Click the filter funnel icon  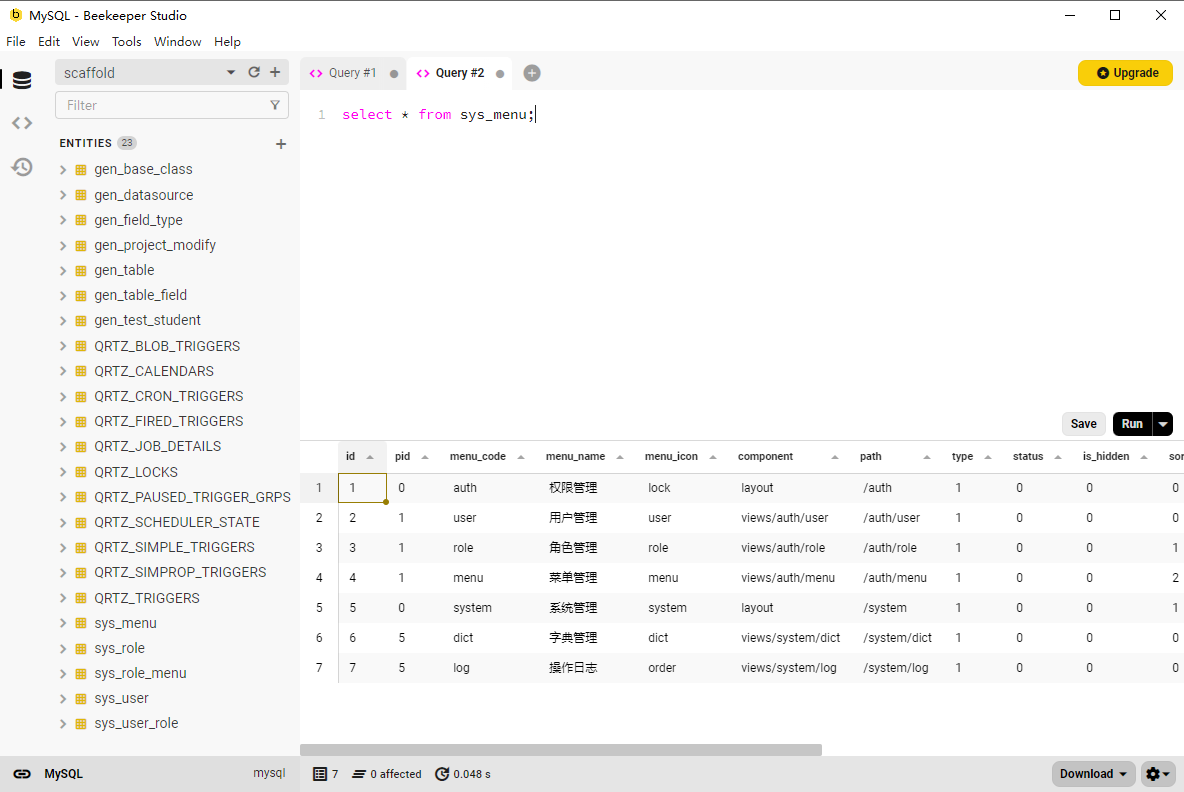[275, 105]
